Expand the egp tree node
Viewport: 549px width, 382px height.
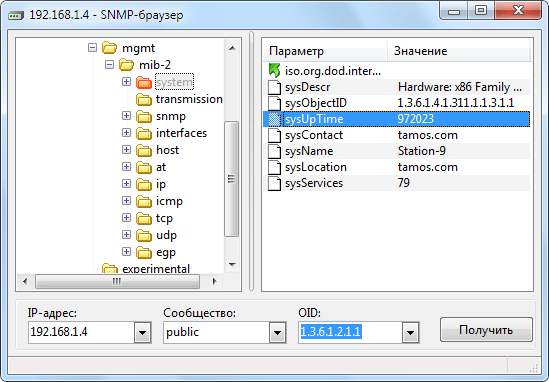coord(126,251)
